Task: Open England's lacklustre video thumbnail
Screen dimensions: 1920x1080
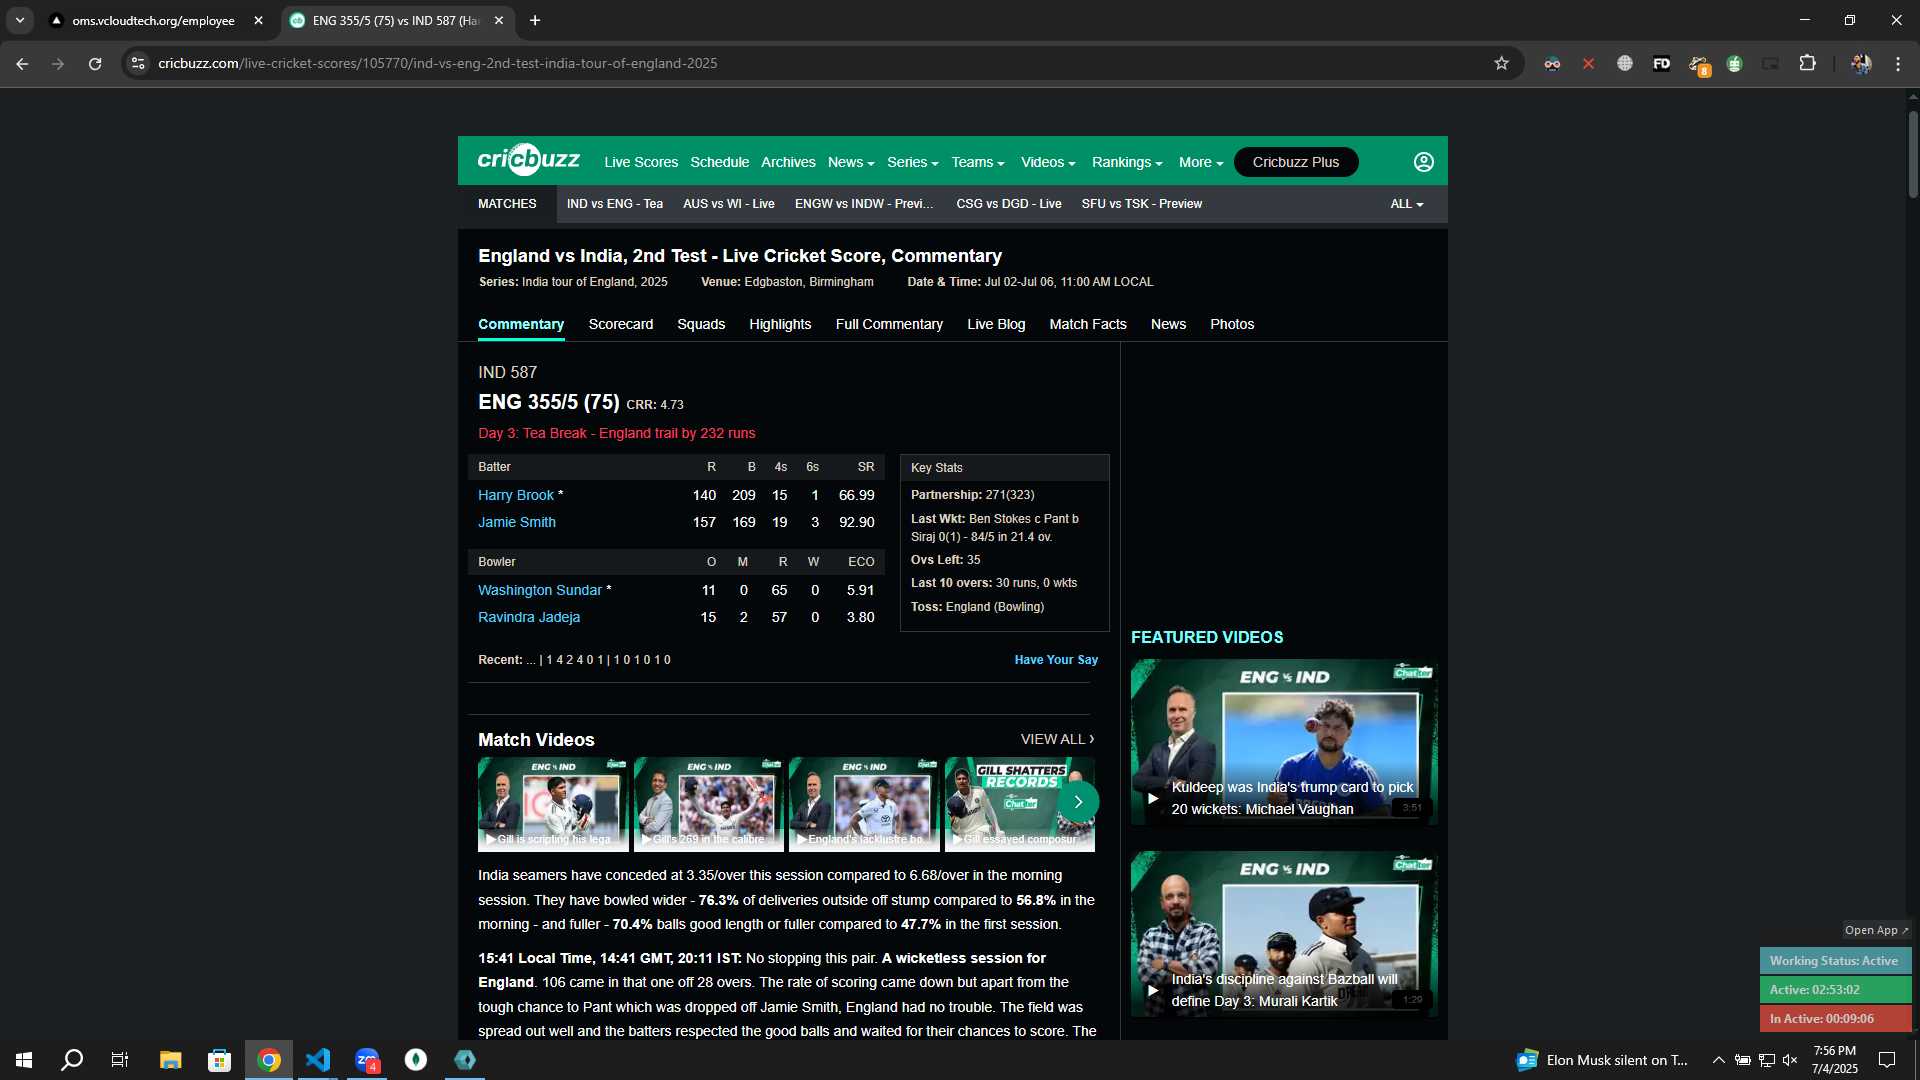Action: point(864,804)
